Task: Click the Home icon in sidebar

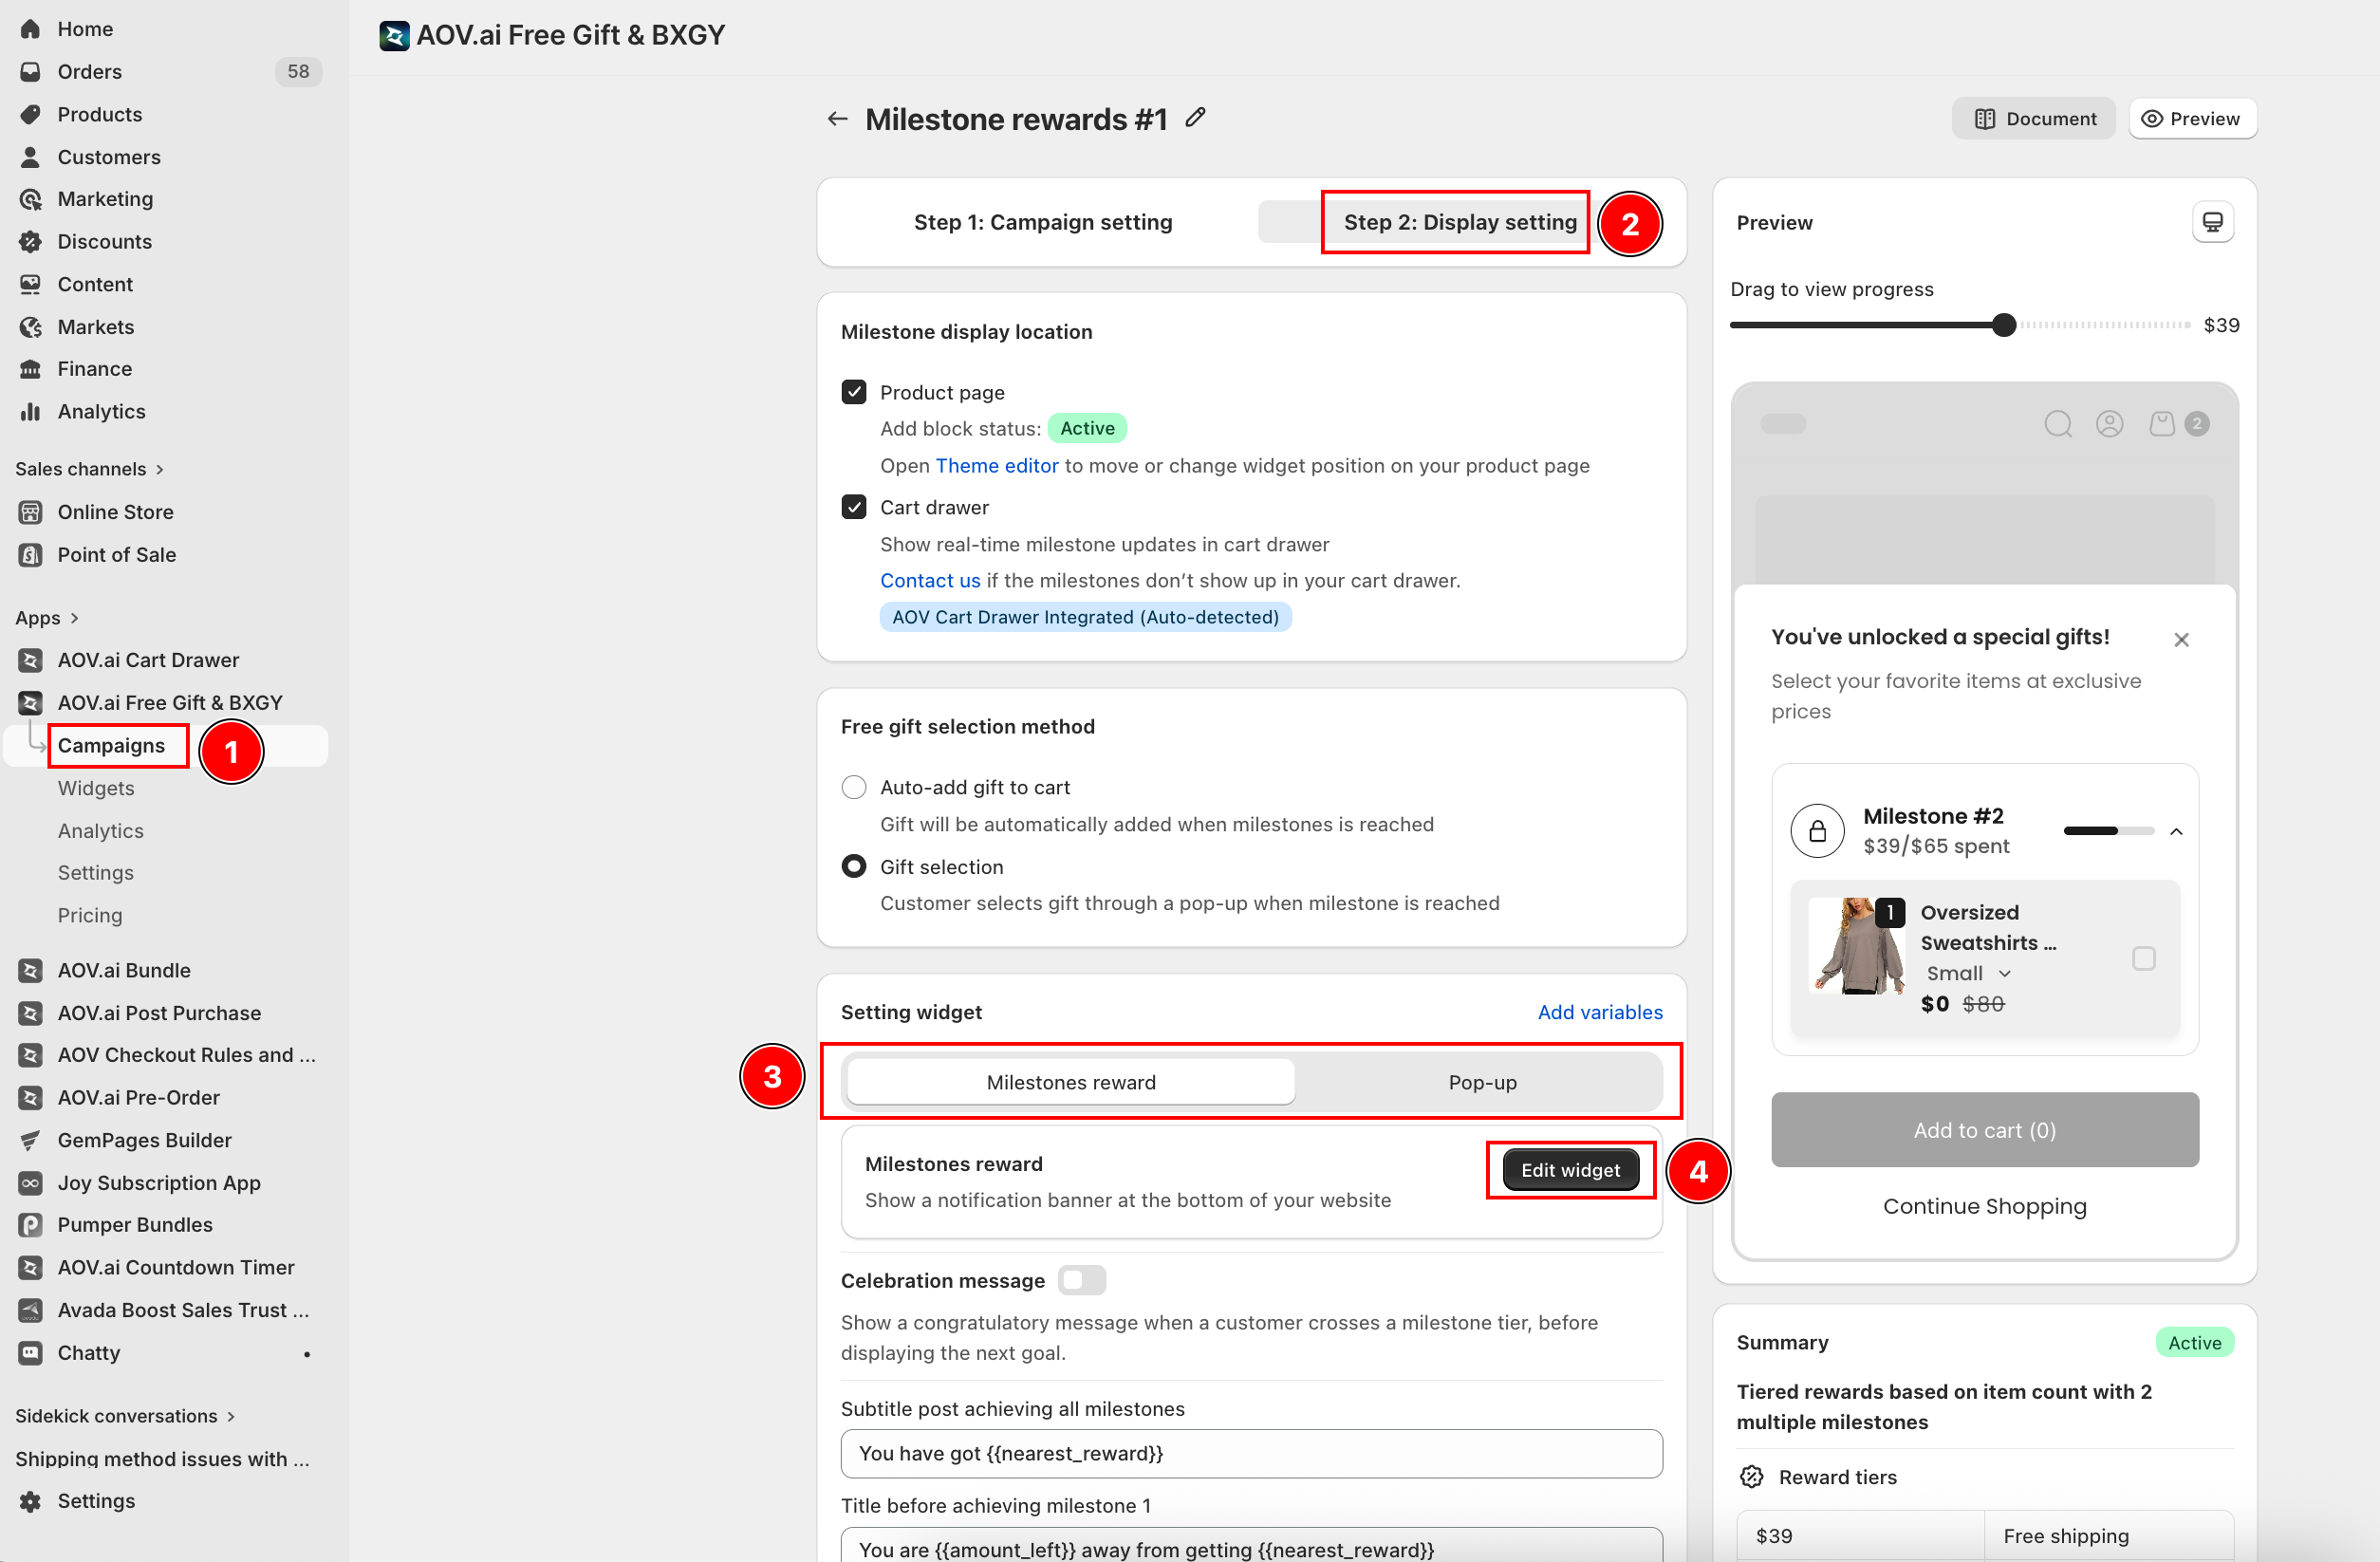Action: click(31, 29)
